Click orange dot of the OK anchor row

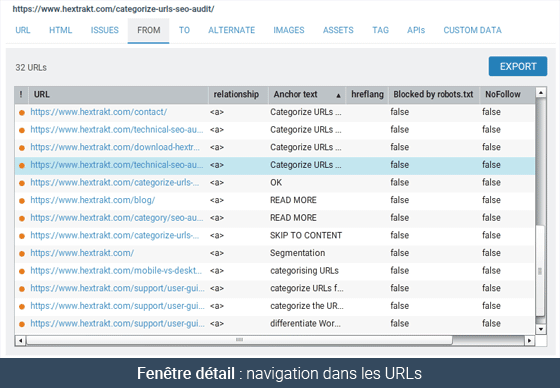pyautogui.click(x=22, y=183)
